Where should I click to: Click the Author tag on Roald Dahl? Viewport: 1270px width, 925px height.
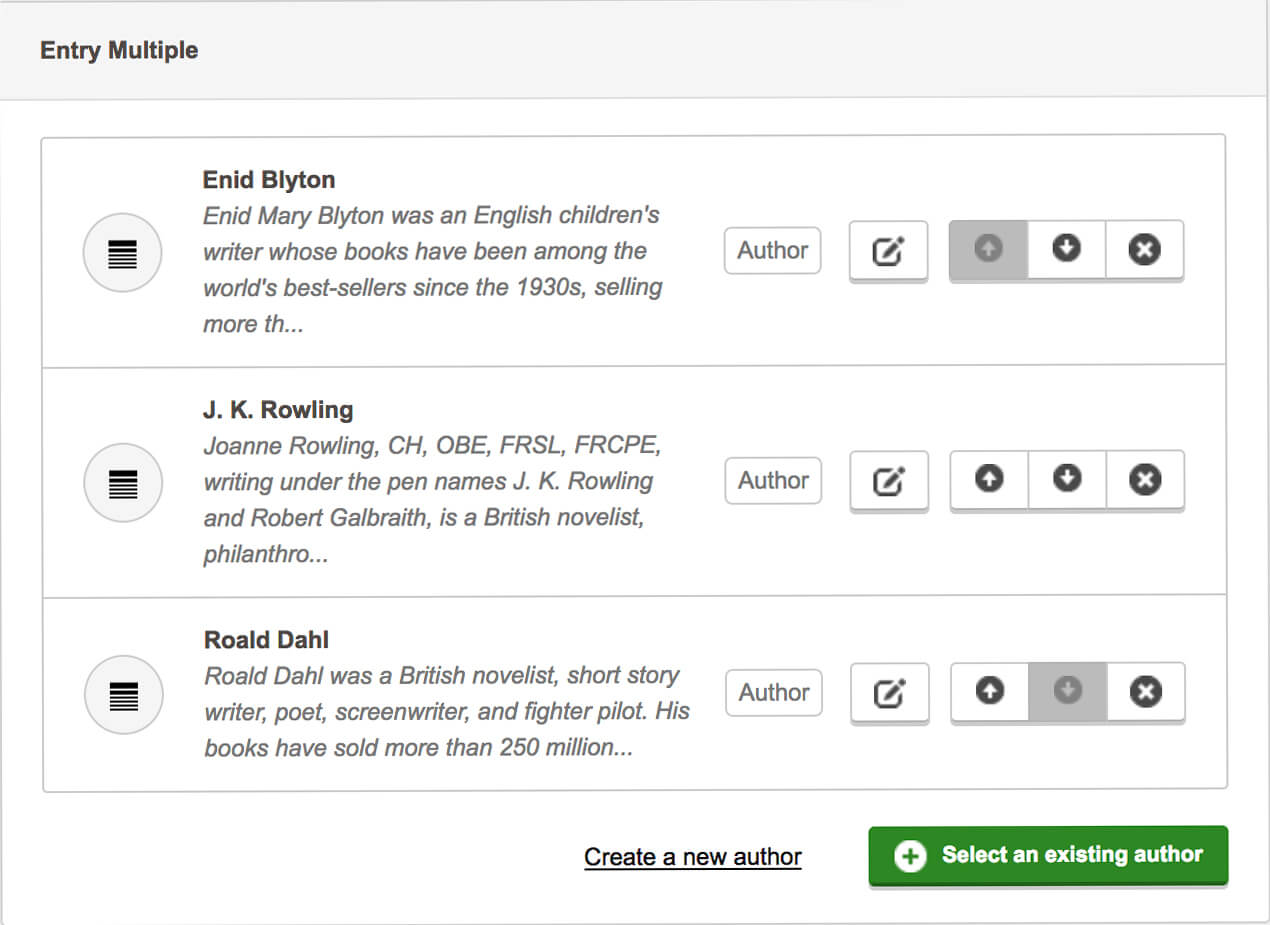(x=773, y=692)
